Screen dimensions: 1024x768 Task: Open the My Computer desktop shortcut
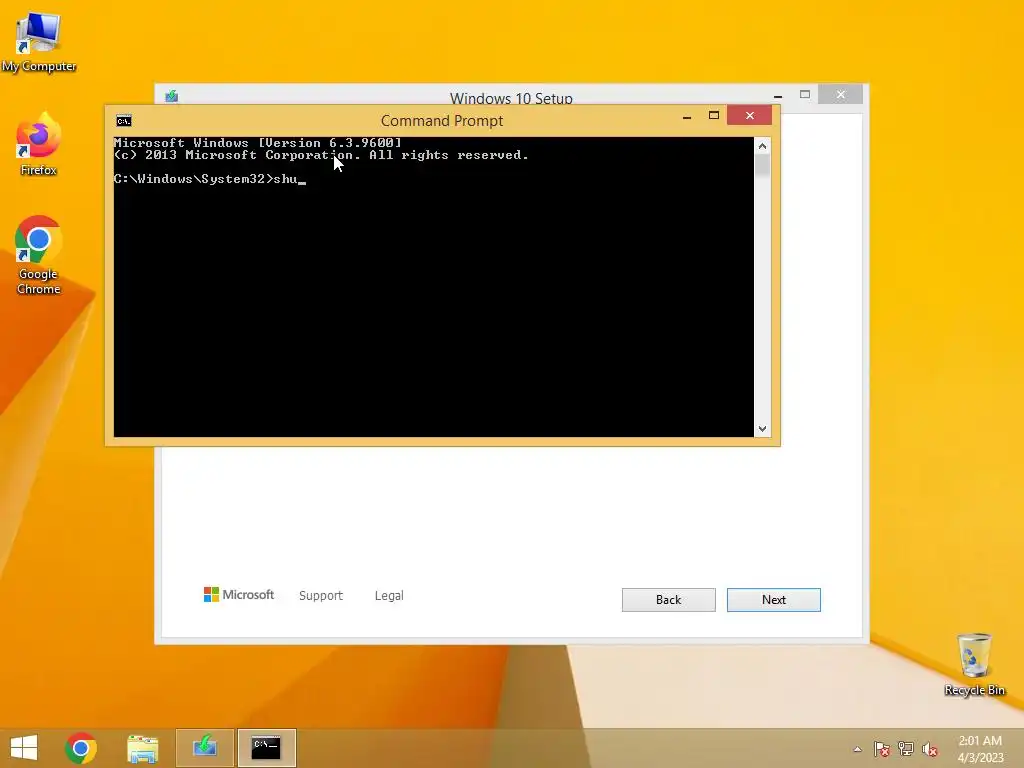pos(39,42)
